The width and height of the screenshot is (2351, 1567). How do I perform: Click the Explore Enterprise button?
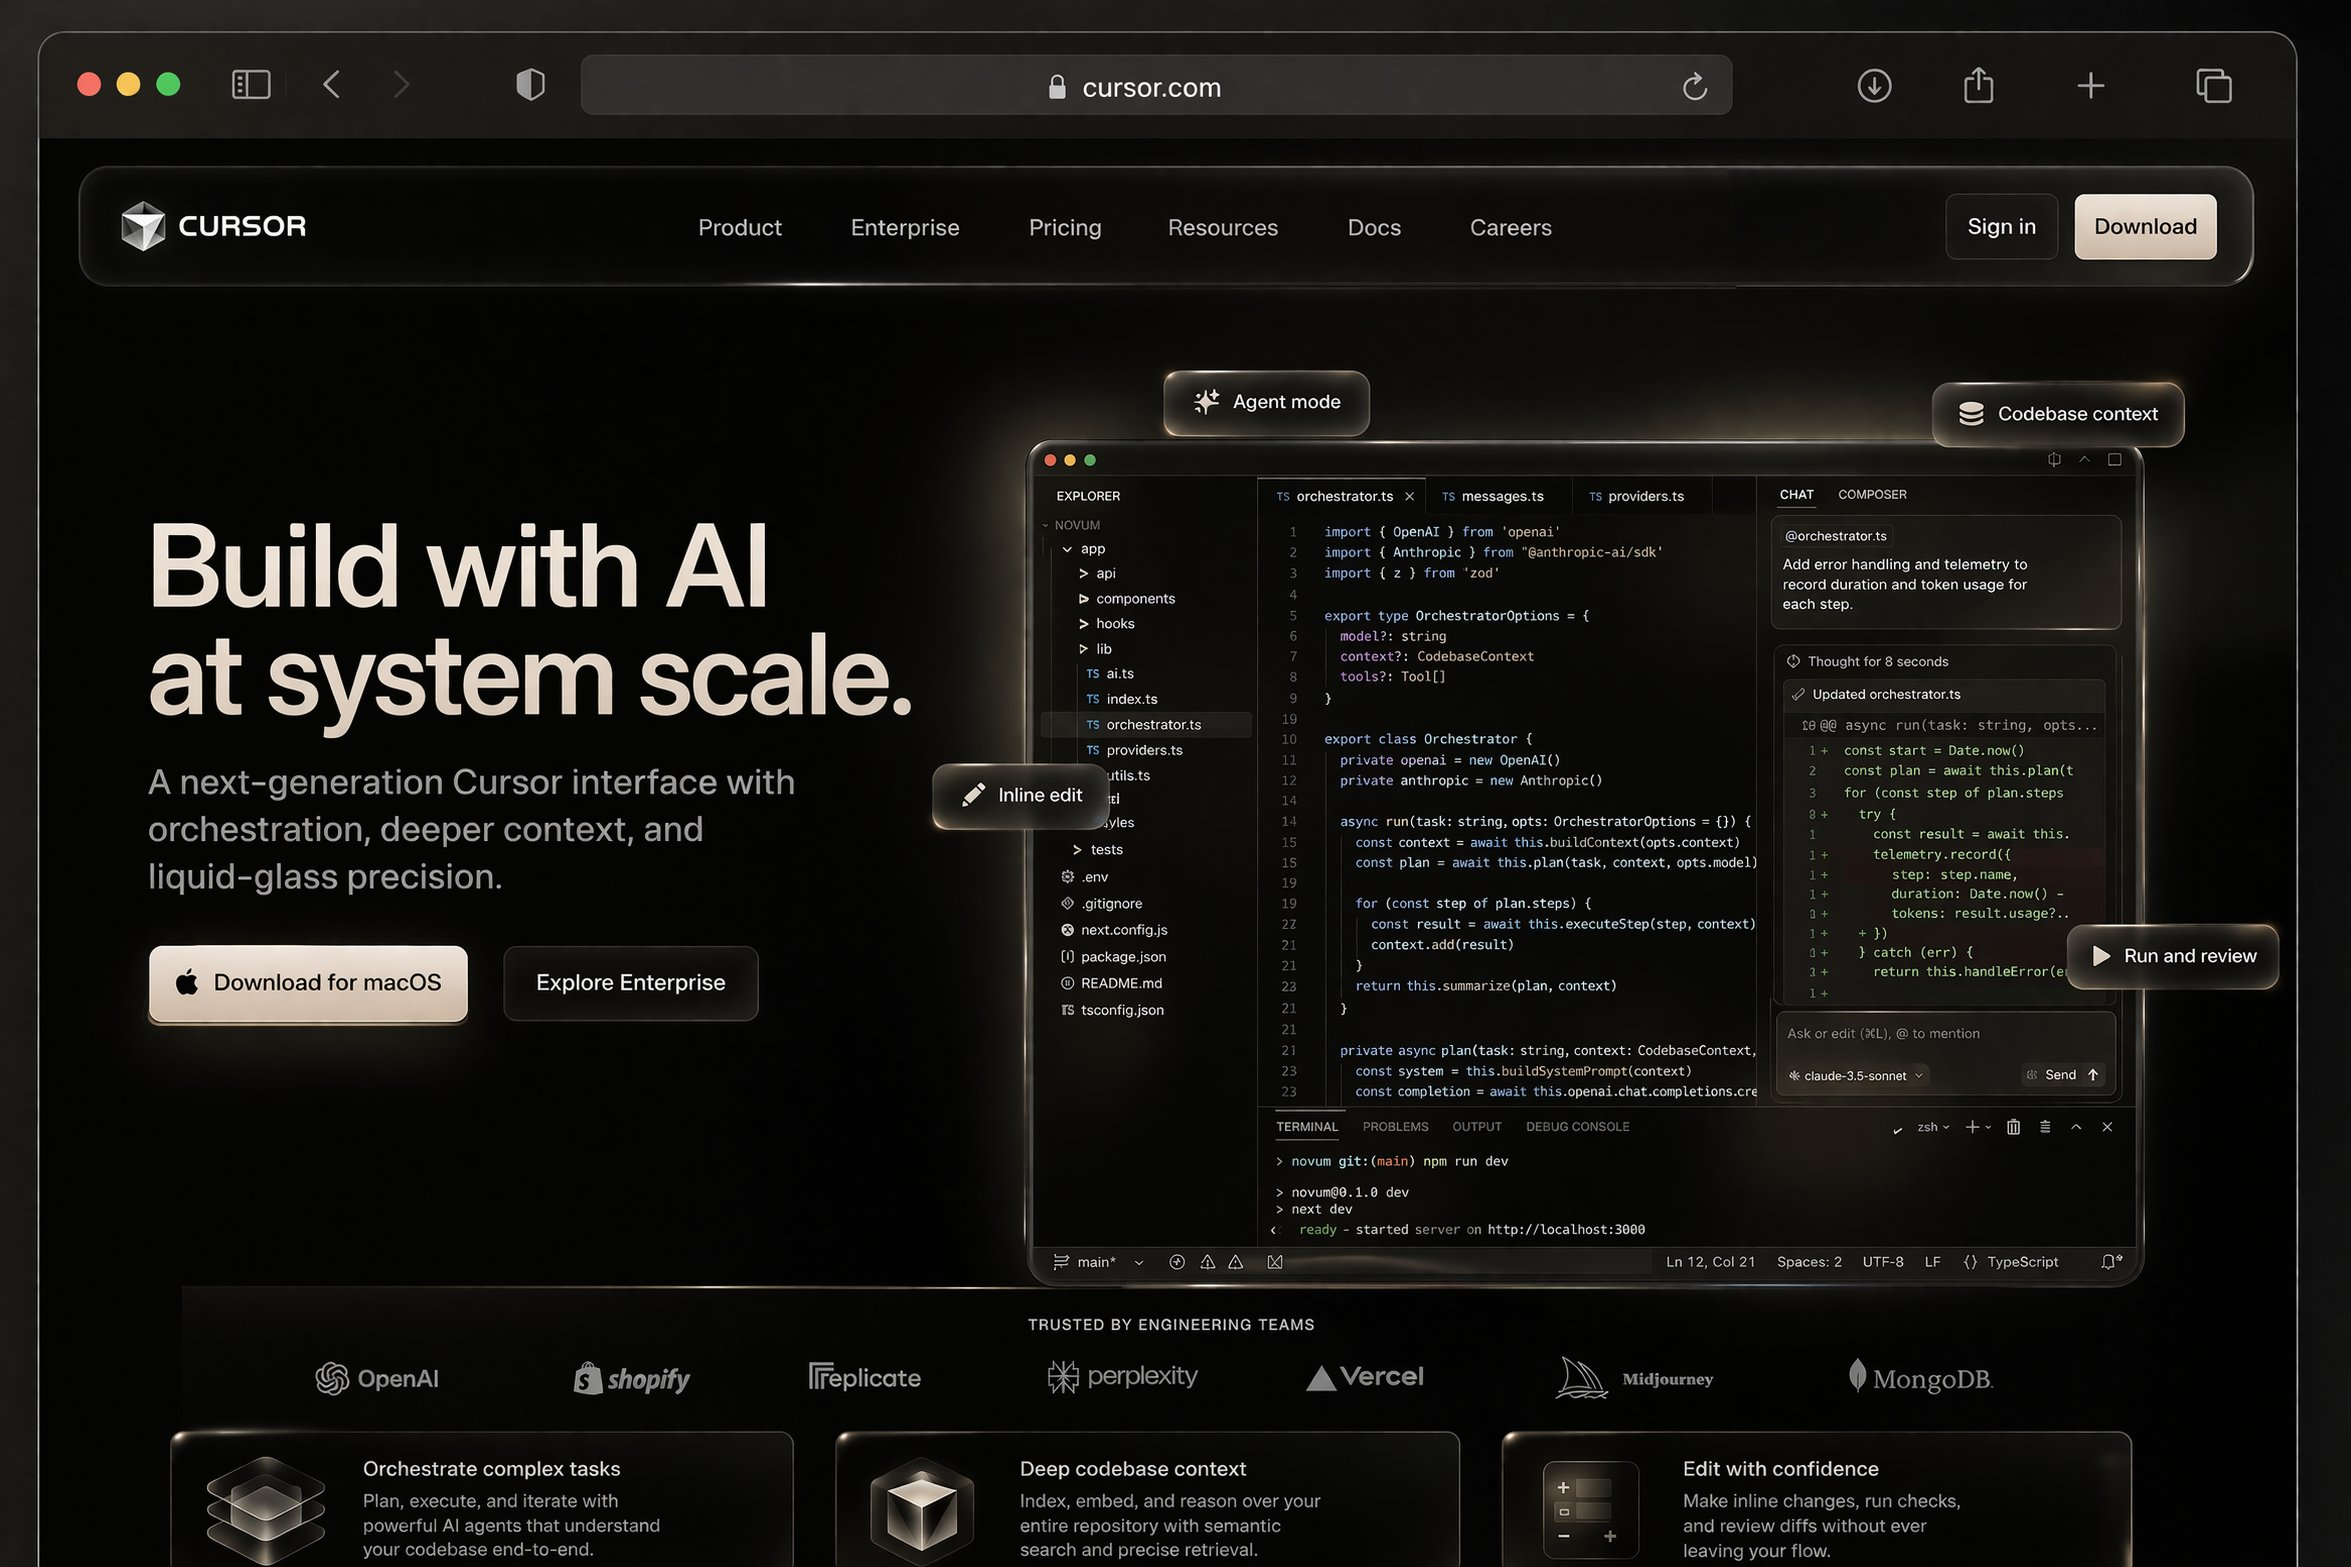(x=630, y=983)
